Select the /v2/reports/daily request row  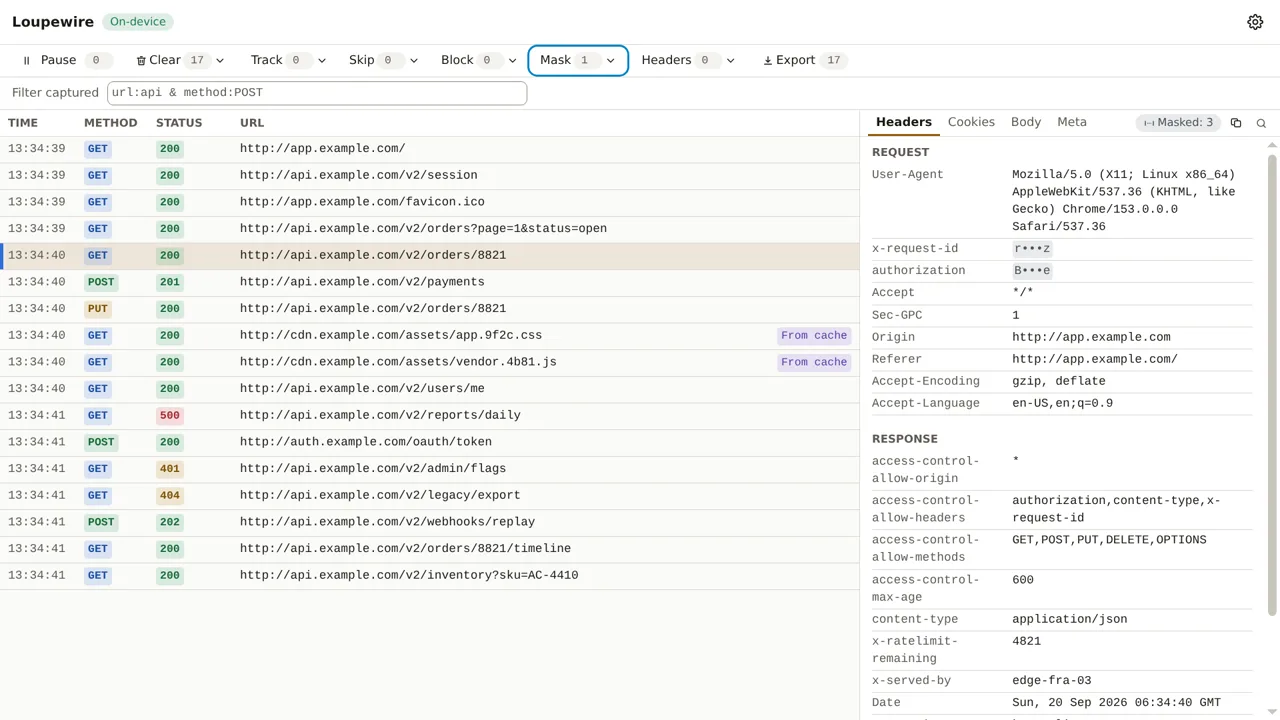coord(430,416)
